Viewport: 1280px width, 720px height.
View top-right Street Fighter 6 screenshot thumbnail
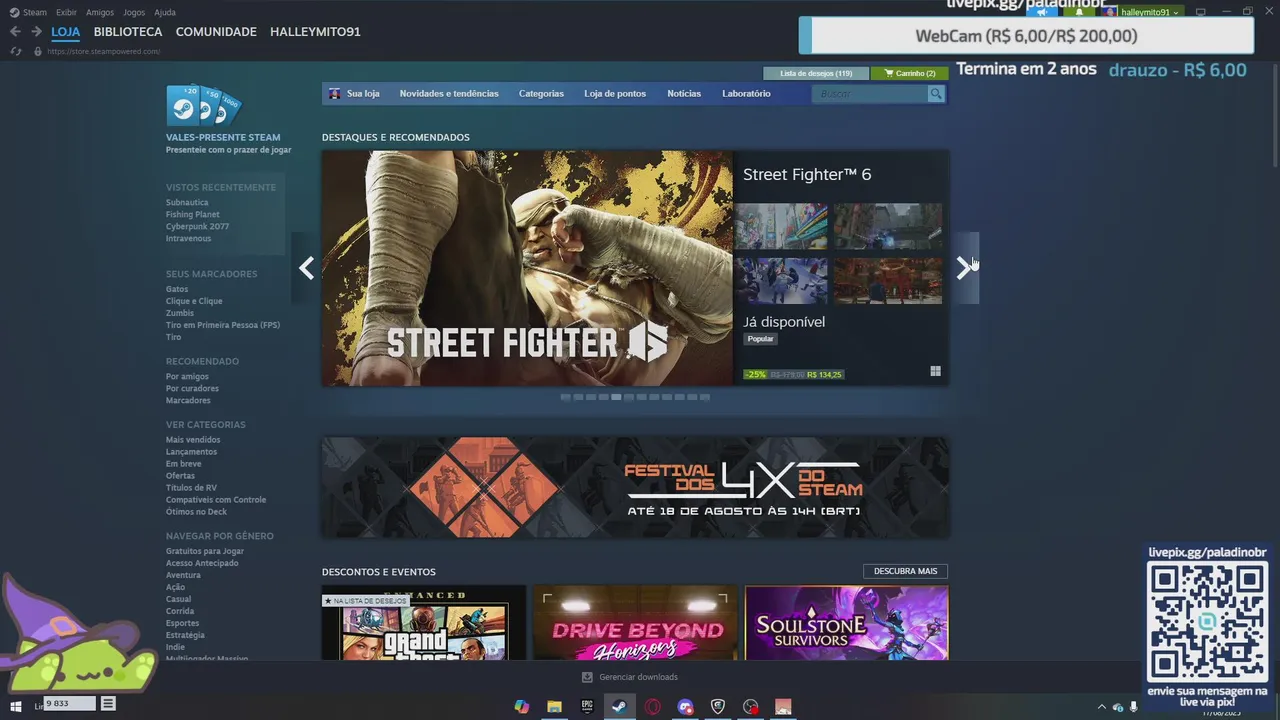click(x=888, y=226)
